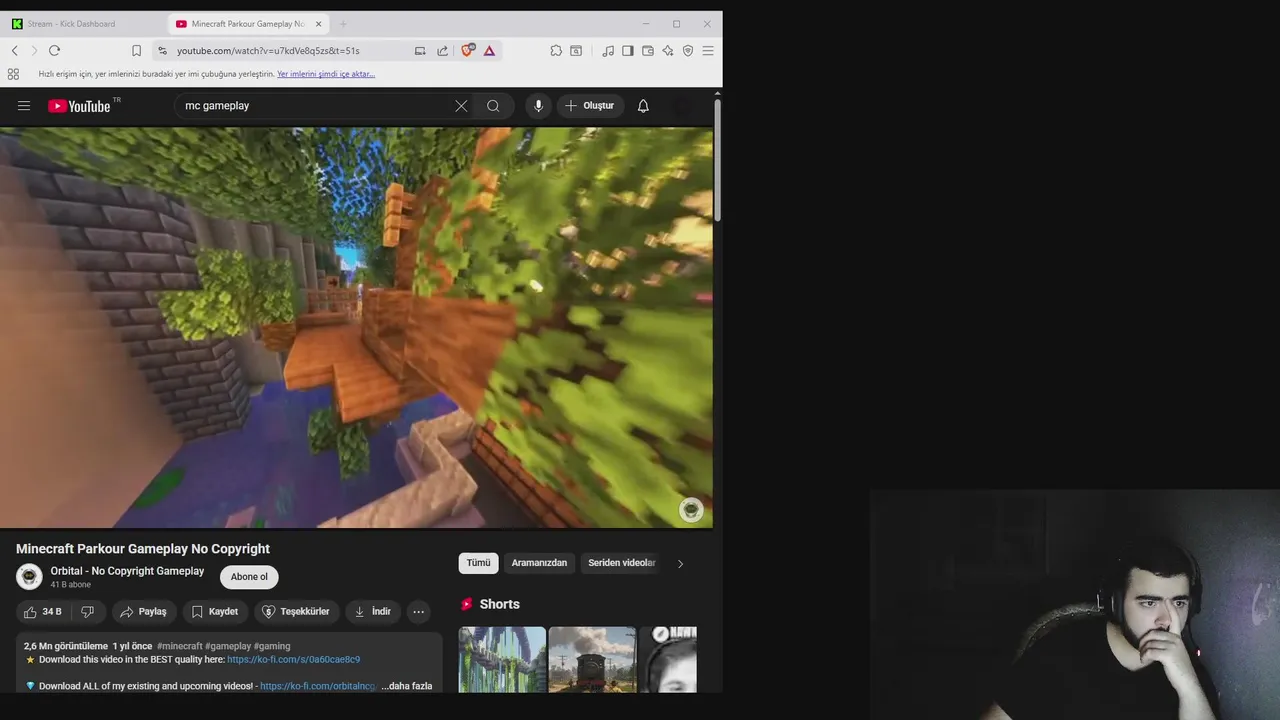The height and width of the screenshot is (720, 1280).
Task: Select the Tümü filter chip
Action: (x=479, y=563)
